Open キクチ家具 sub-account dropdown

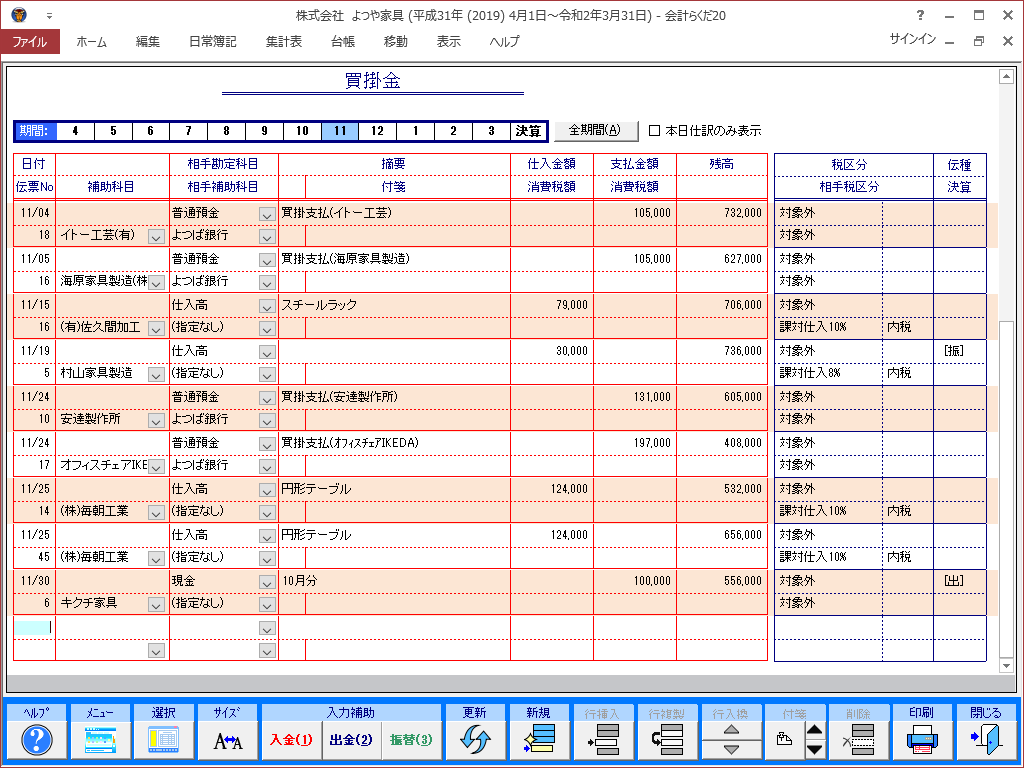tap(156, 605)
